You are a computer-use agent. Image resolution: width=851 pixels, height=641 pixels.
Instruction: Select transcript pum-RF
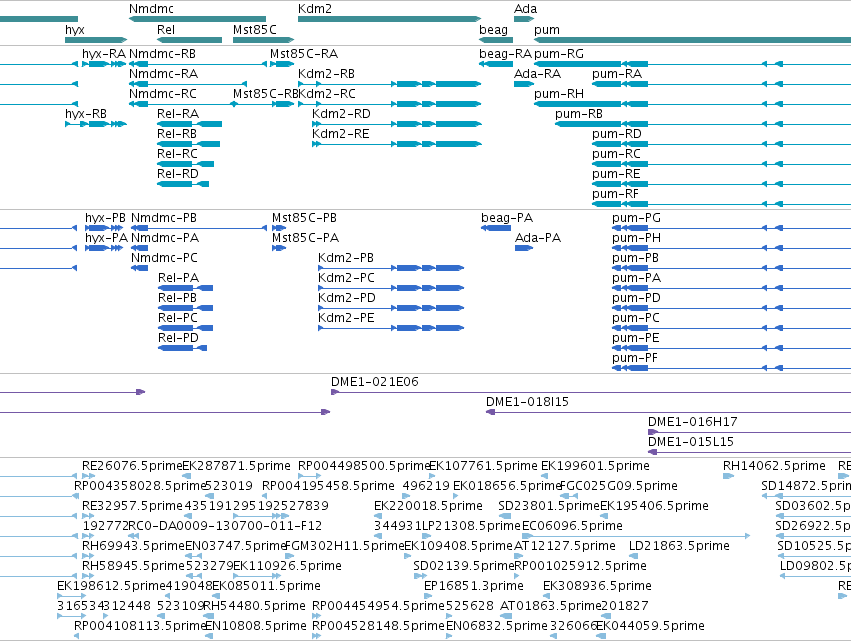click(x=615, y=194)
